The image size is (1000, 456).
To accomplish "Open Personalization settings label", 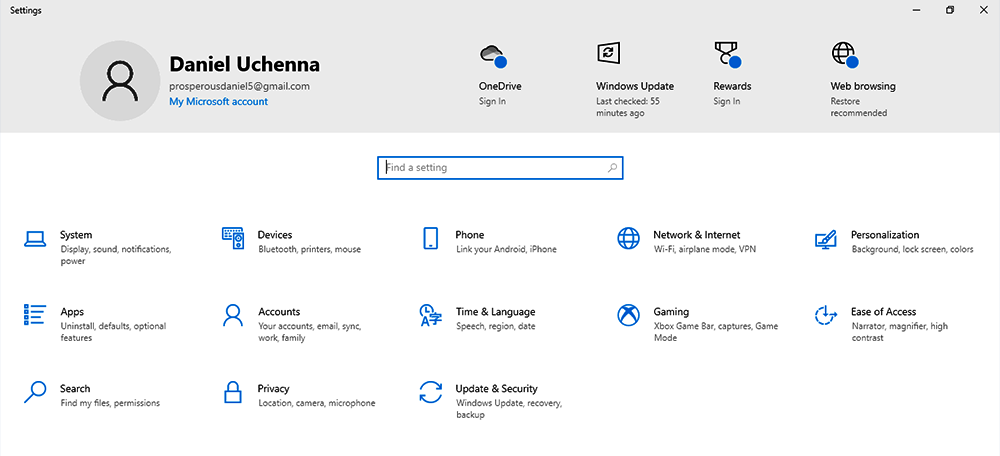I will 885,235.
